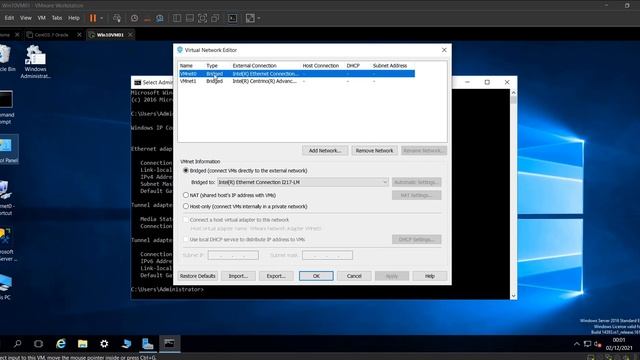This screenshot has height=360, width=640.
Task: Open the Edit menu in VMware
Action: pos(9,18)
